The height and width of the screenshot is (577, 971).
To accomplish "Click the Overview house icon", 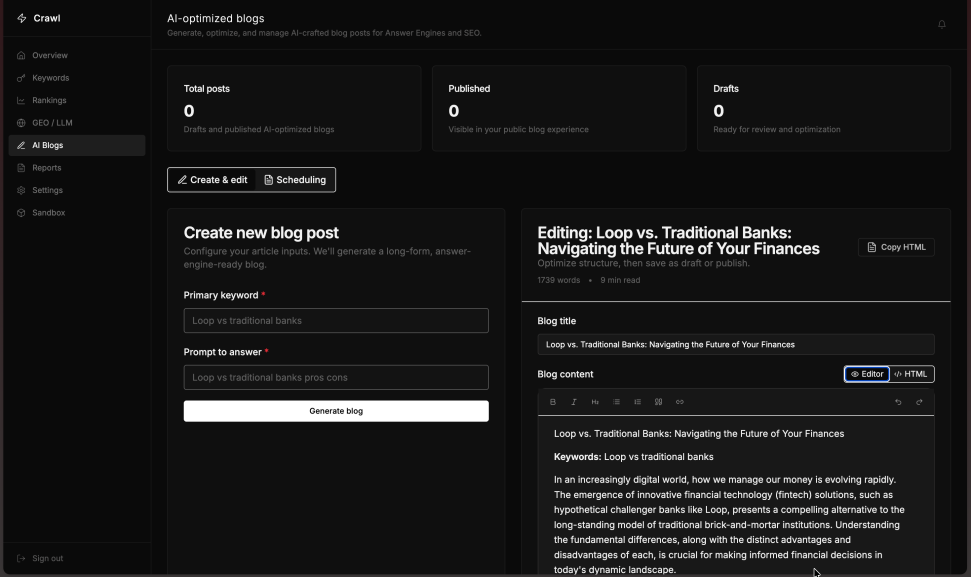I will [x=21, y=55].
